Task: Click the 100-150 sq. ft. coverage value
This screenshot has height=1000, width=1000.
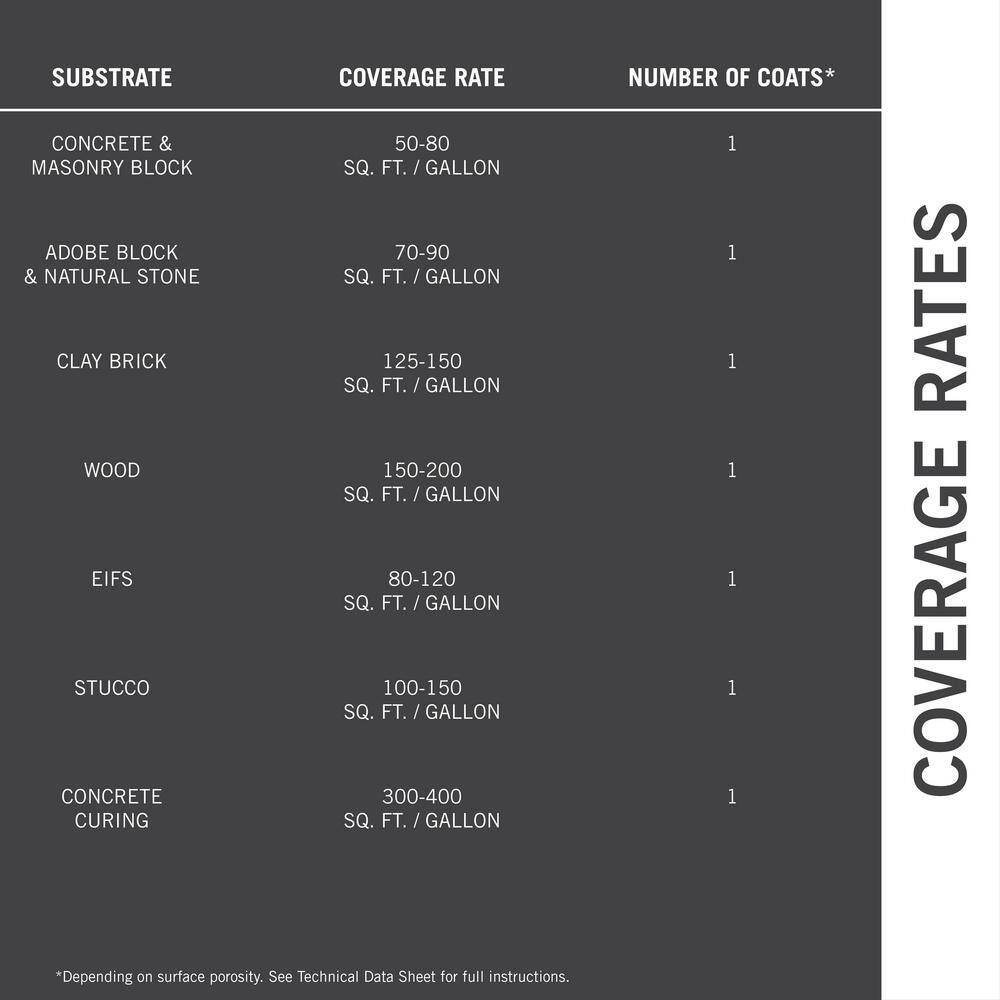Action: (x=422, y=700)
